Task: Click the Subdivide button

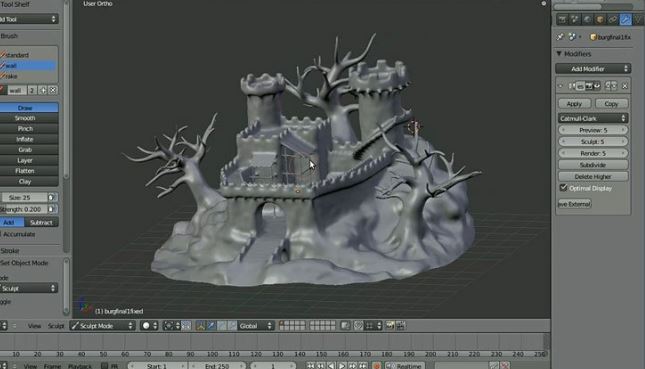Action: point(593,165)
